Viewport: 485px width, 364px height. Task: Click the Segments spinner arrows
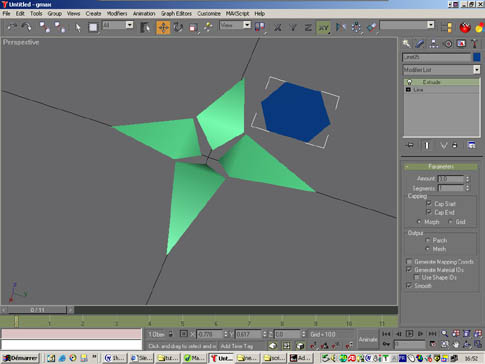[x=467, y=188]
